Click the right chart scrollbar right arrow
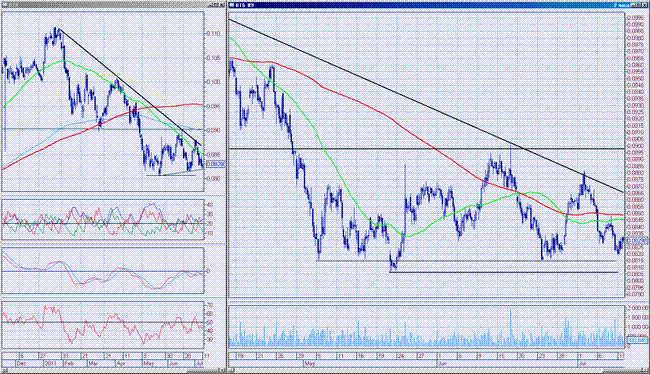 click(x=645, y=370)
